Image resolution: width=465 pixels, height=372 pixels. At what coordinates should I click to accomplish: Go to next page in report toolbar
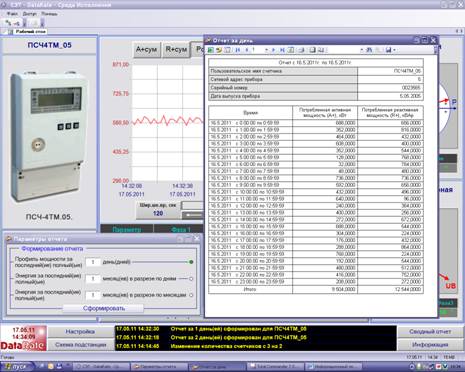click(x=273, y=50)
